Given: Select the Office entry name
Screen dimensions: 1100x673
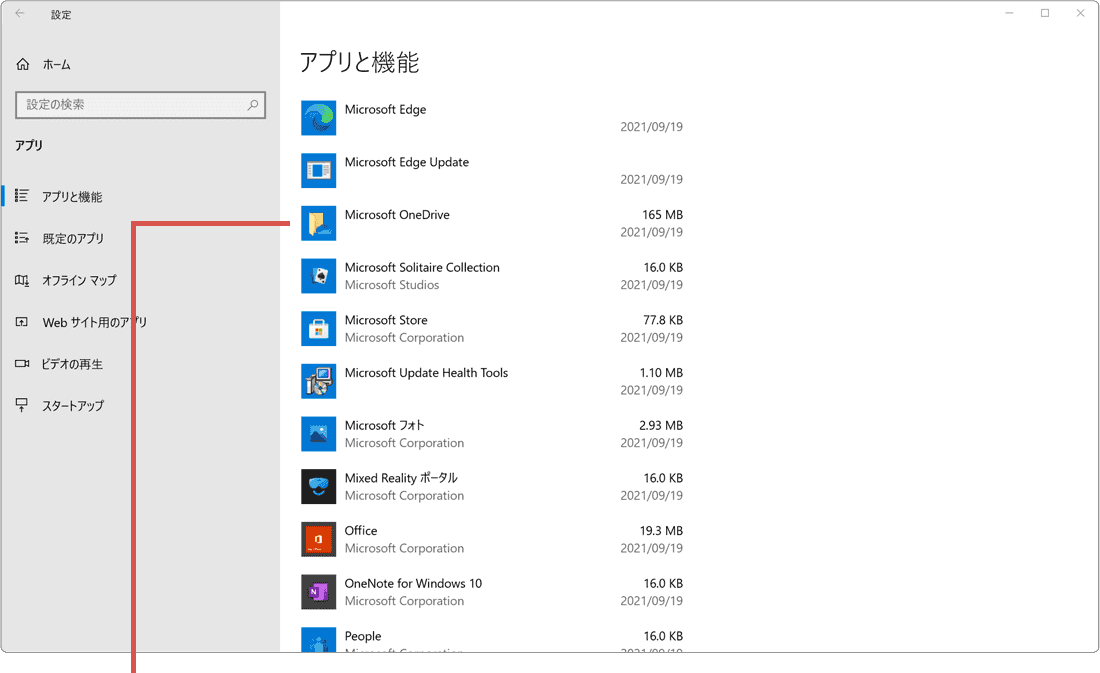Looking at the screenshot, I should (x=361, y=531).
